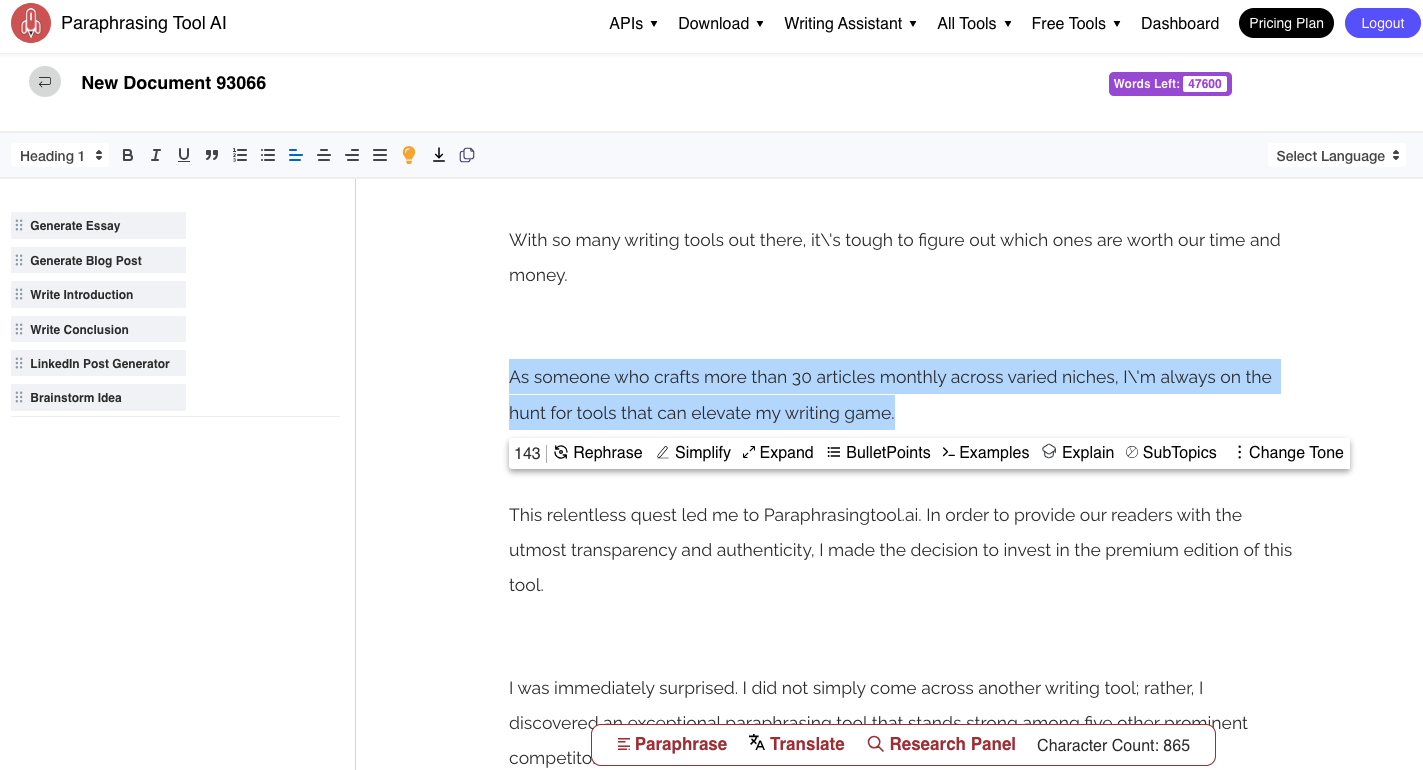This screenshot has width=1423, height=770.
Task: Select Generate Blog Post in the sidebar
Action: click(x=98, y=260)
